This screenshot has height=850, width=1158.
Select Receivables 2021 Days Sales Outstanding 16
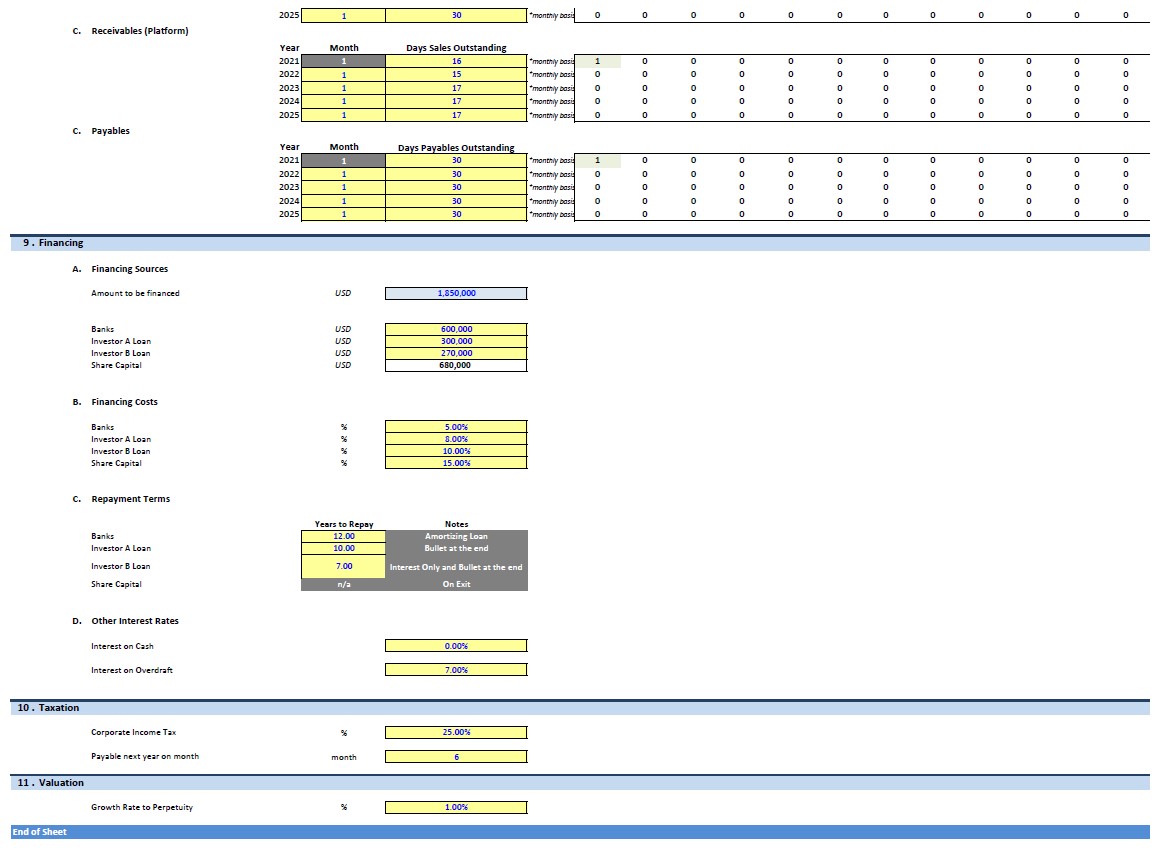tap(456, 61)
